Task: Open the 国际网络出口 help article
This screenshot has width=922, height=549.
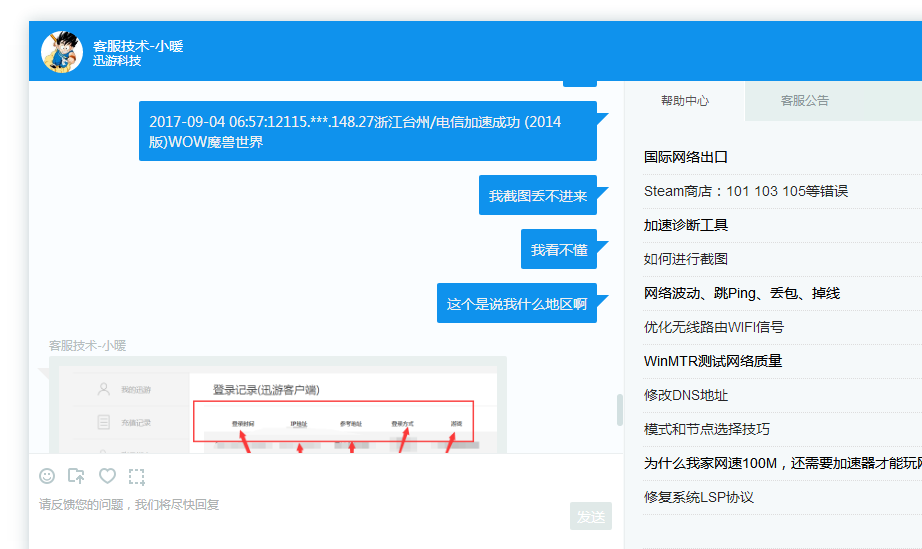Action: tap(686, 157)
